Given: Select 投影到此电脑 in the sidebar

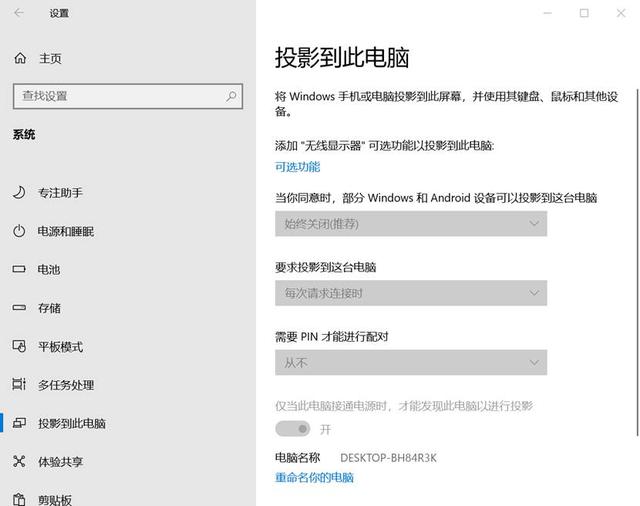Looking at the screenshot, I should pos(72,423).
